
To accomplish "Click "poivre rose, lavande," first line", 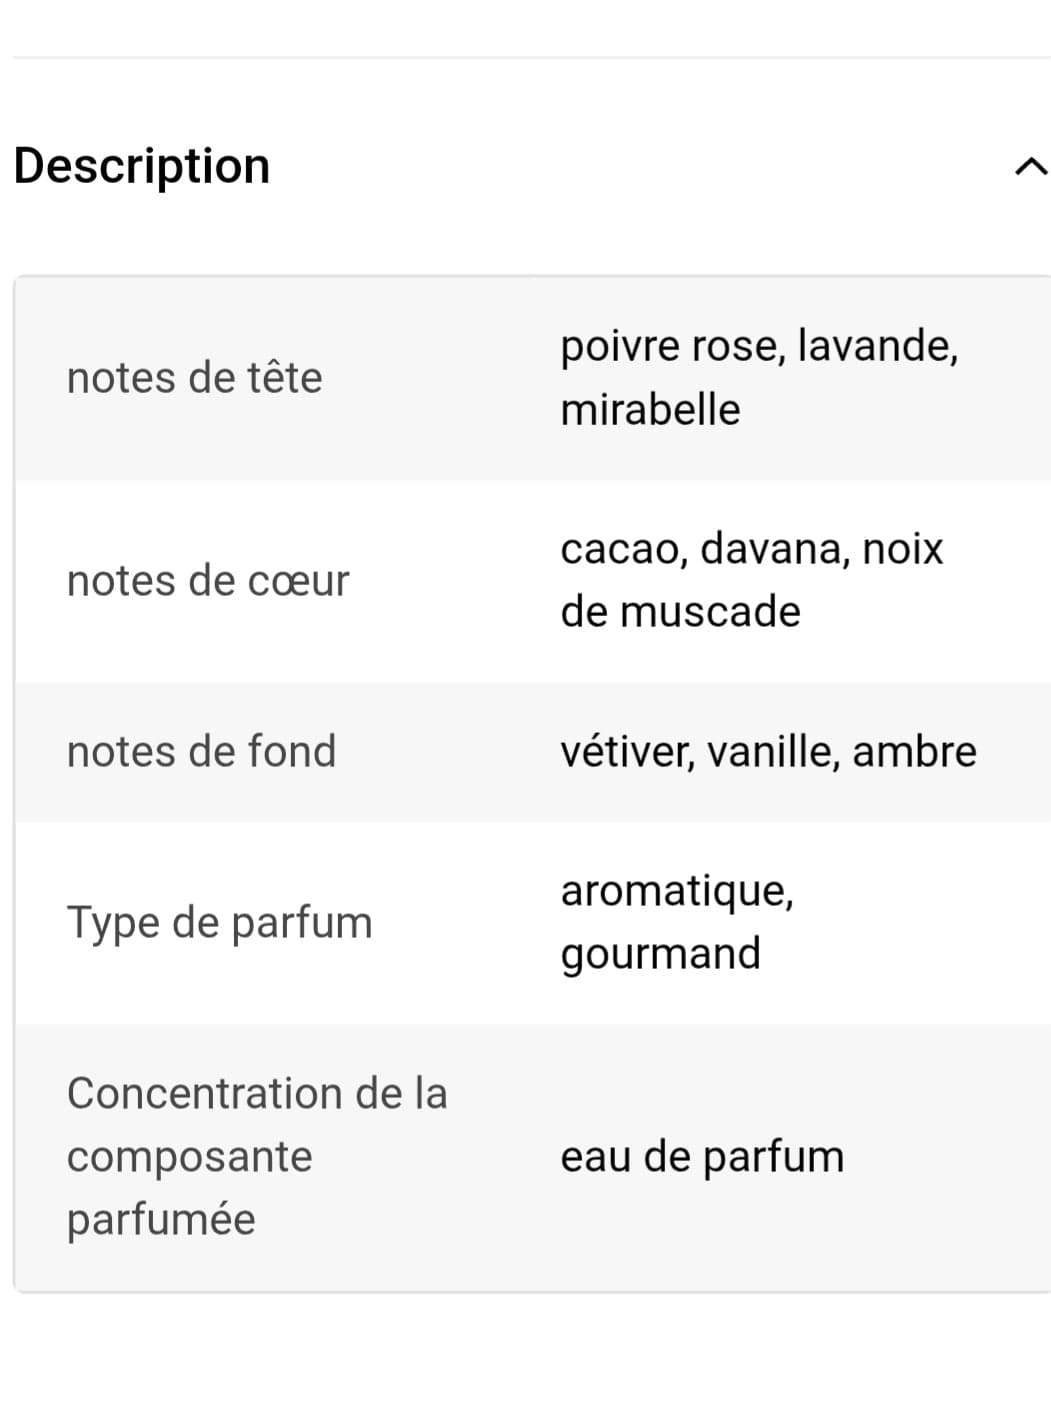I will [759, 346].
